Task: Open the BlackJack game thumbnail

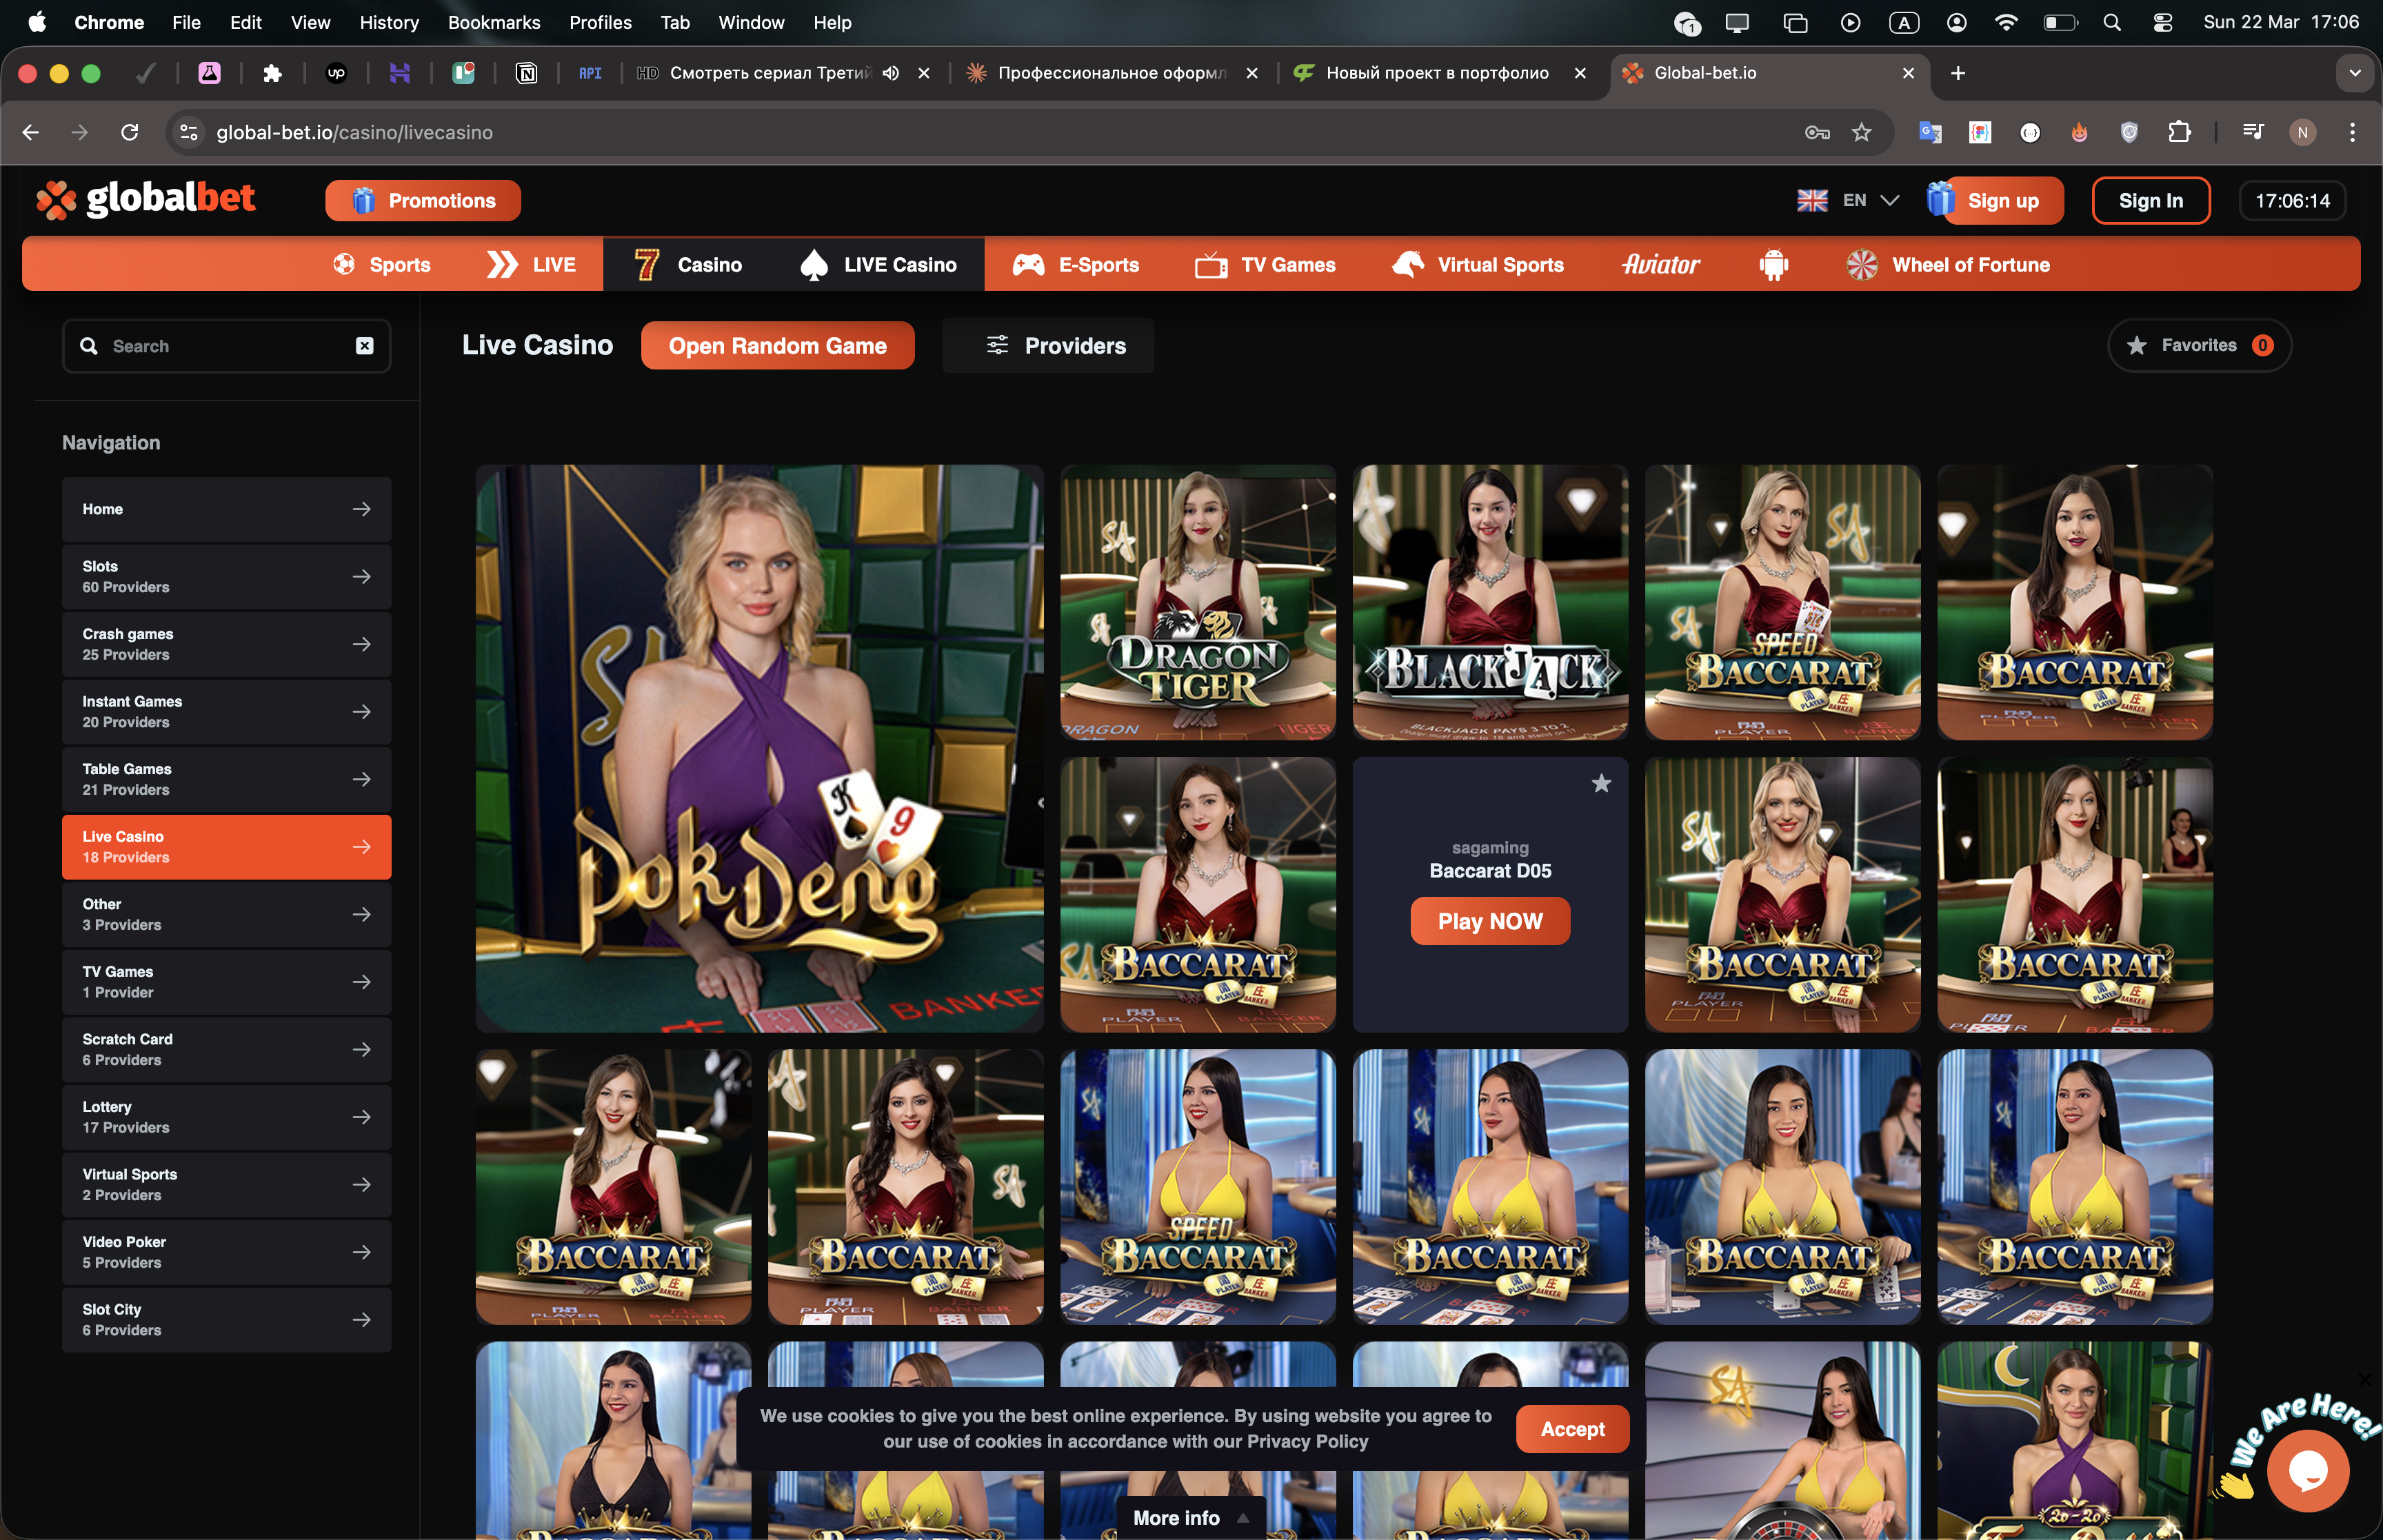Action: coord(1490,602)
